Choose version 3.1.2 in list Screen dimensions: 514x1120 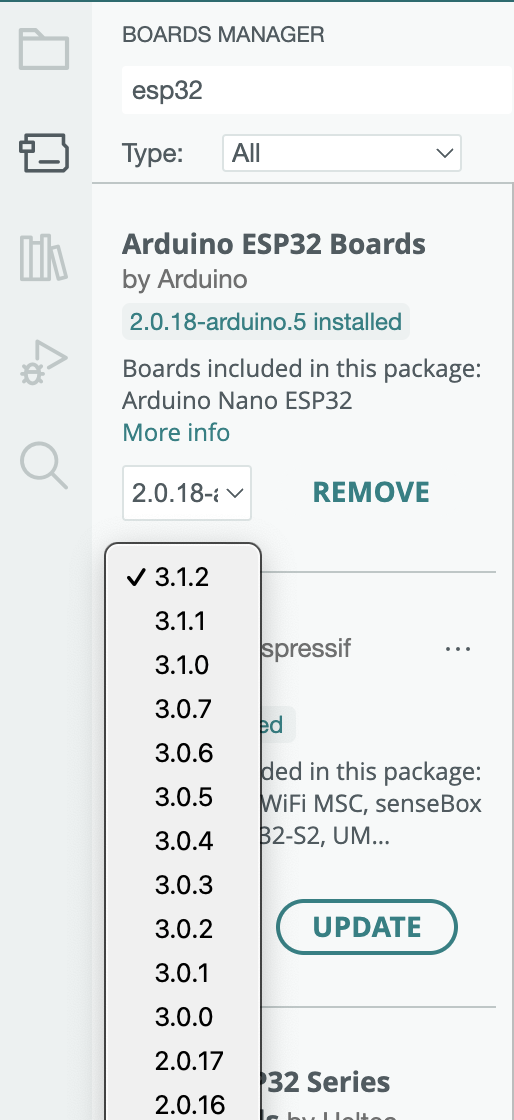click(x=183, y=577)
